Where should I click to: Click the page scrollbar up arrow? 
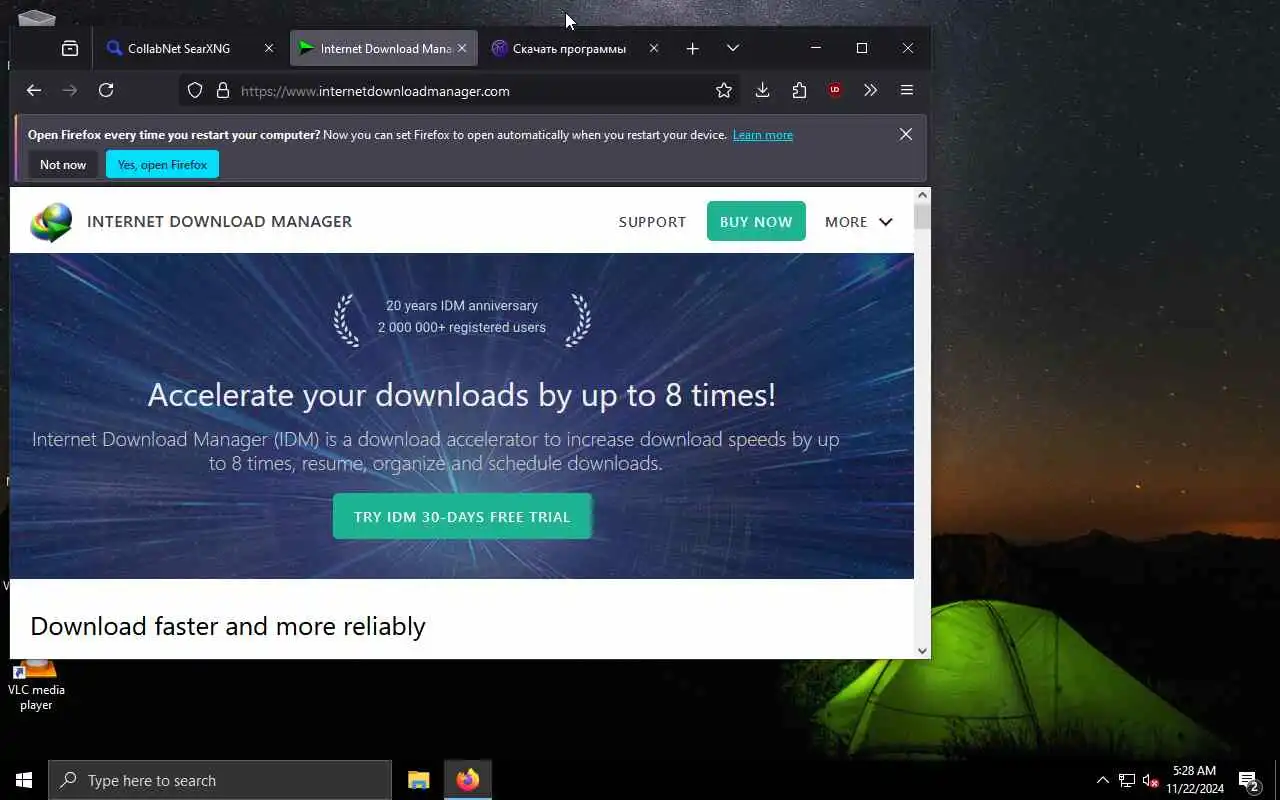922,195
